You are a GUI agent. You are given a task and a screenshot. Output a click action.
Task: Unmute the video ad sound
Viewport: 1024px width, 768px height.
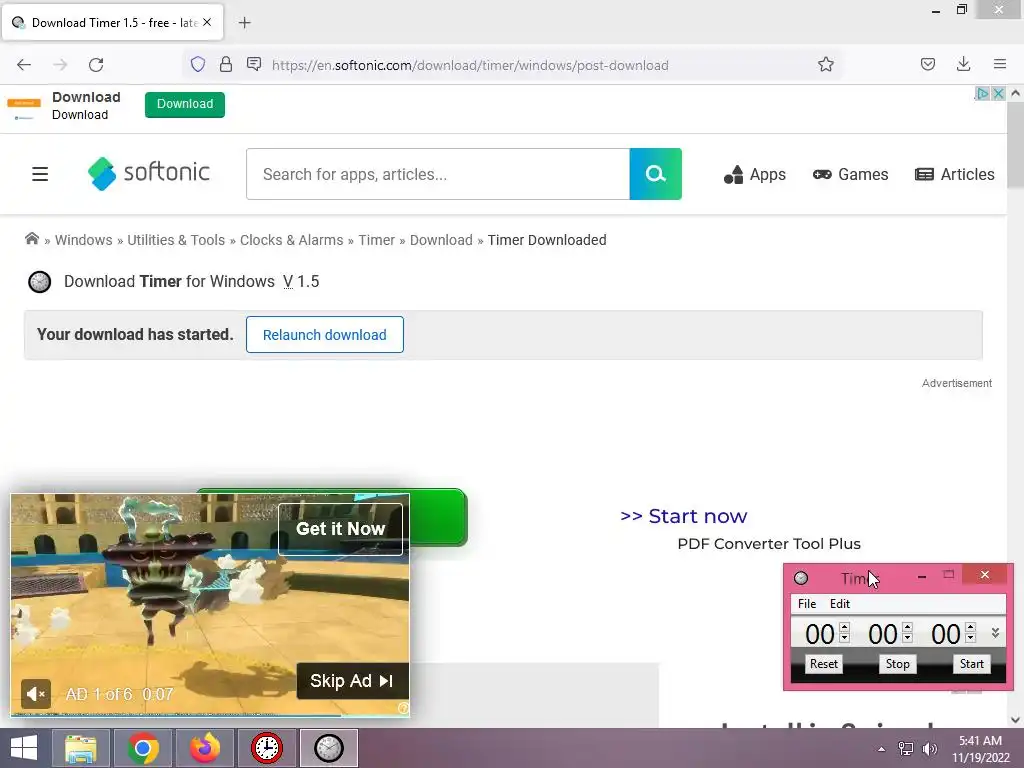pos(36,694)
